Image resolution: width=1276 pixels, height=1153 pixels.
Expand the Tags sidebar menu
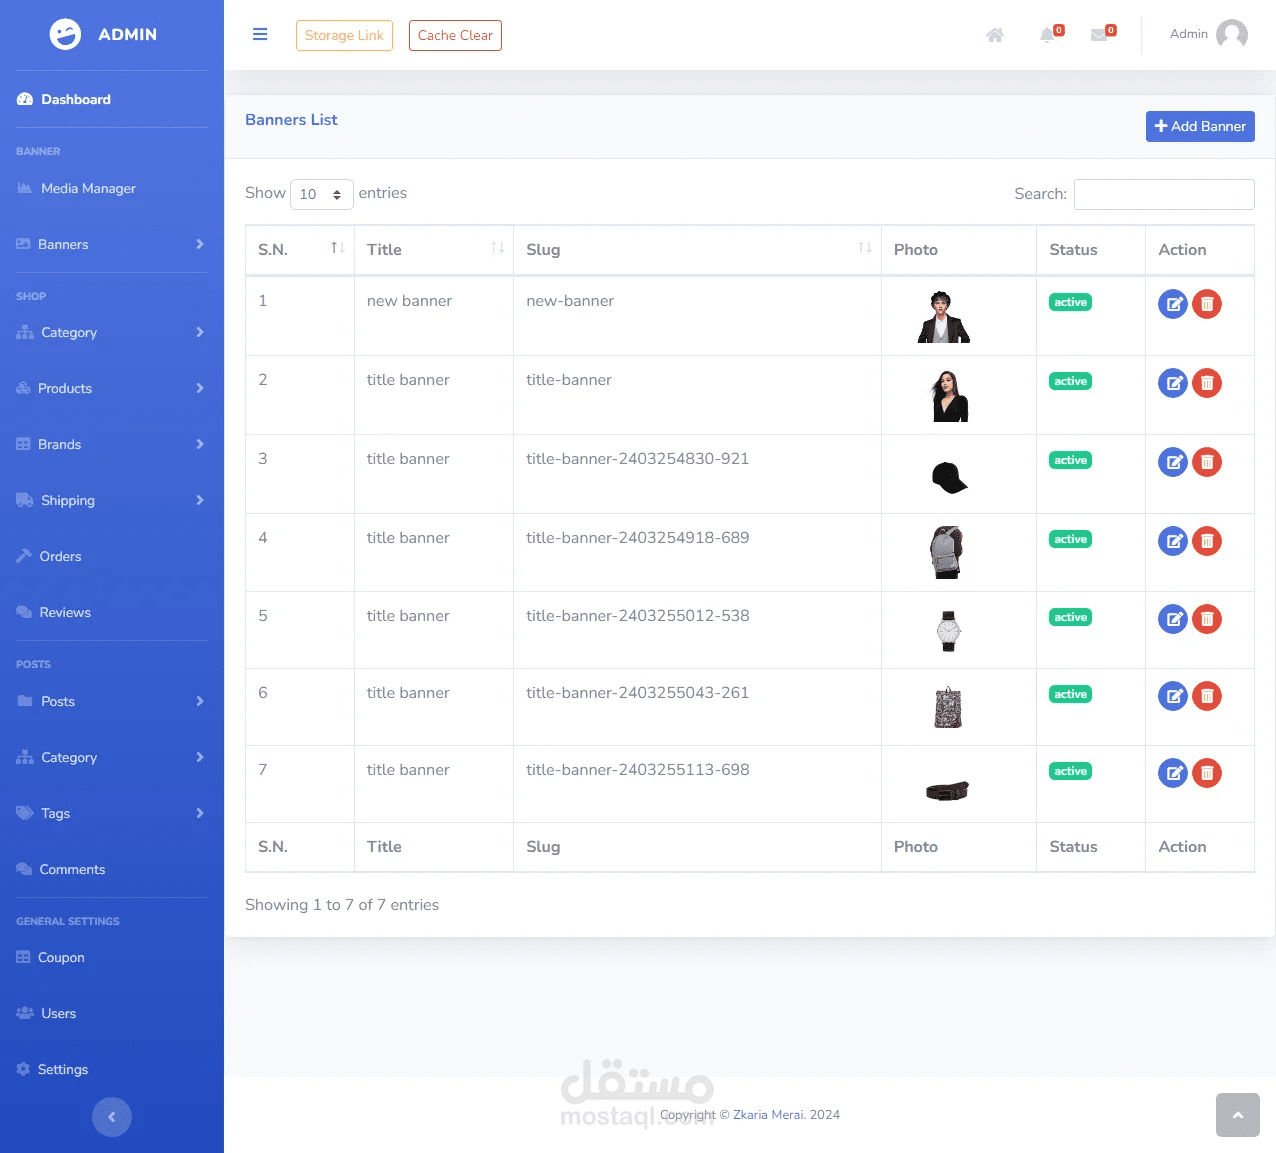point(110,813)
